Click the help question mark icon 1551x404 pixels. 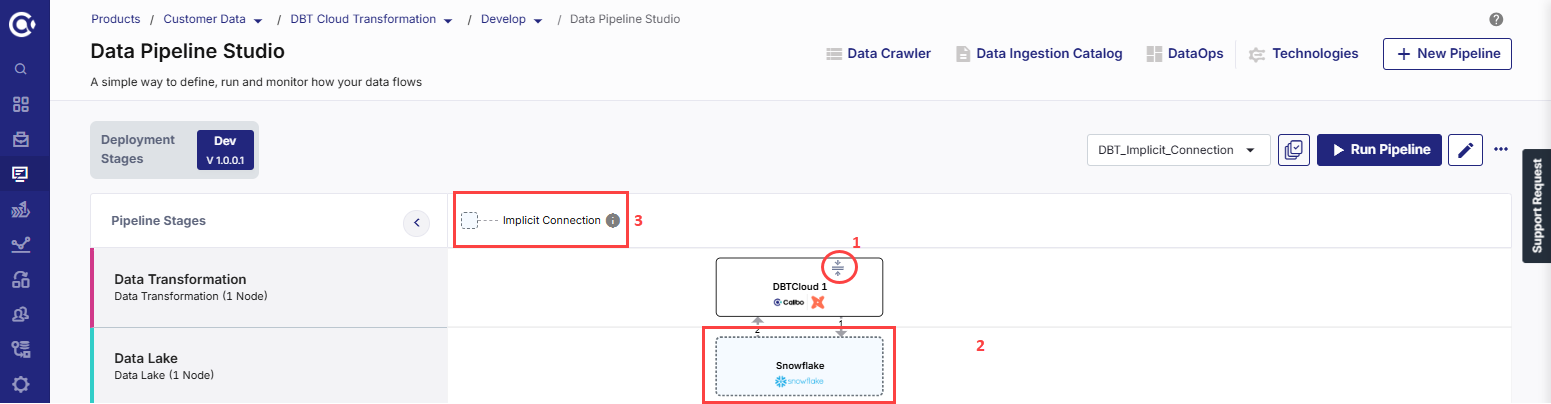click(x=1496, y=19)
